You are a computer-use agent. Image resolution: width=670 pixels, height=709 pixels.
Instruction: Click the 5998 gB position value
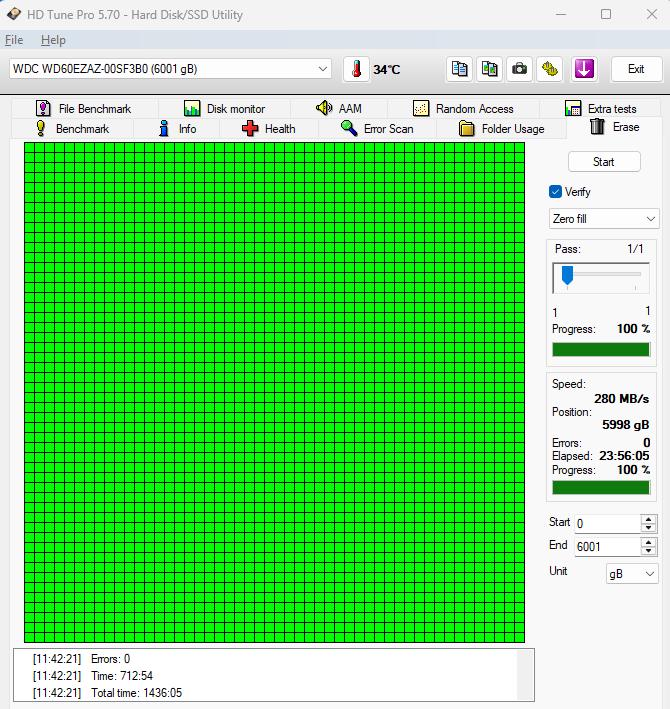[x=625, y=425]
